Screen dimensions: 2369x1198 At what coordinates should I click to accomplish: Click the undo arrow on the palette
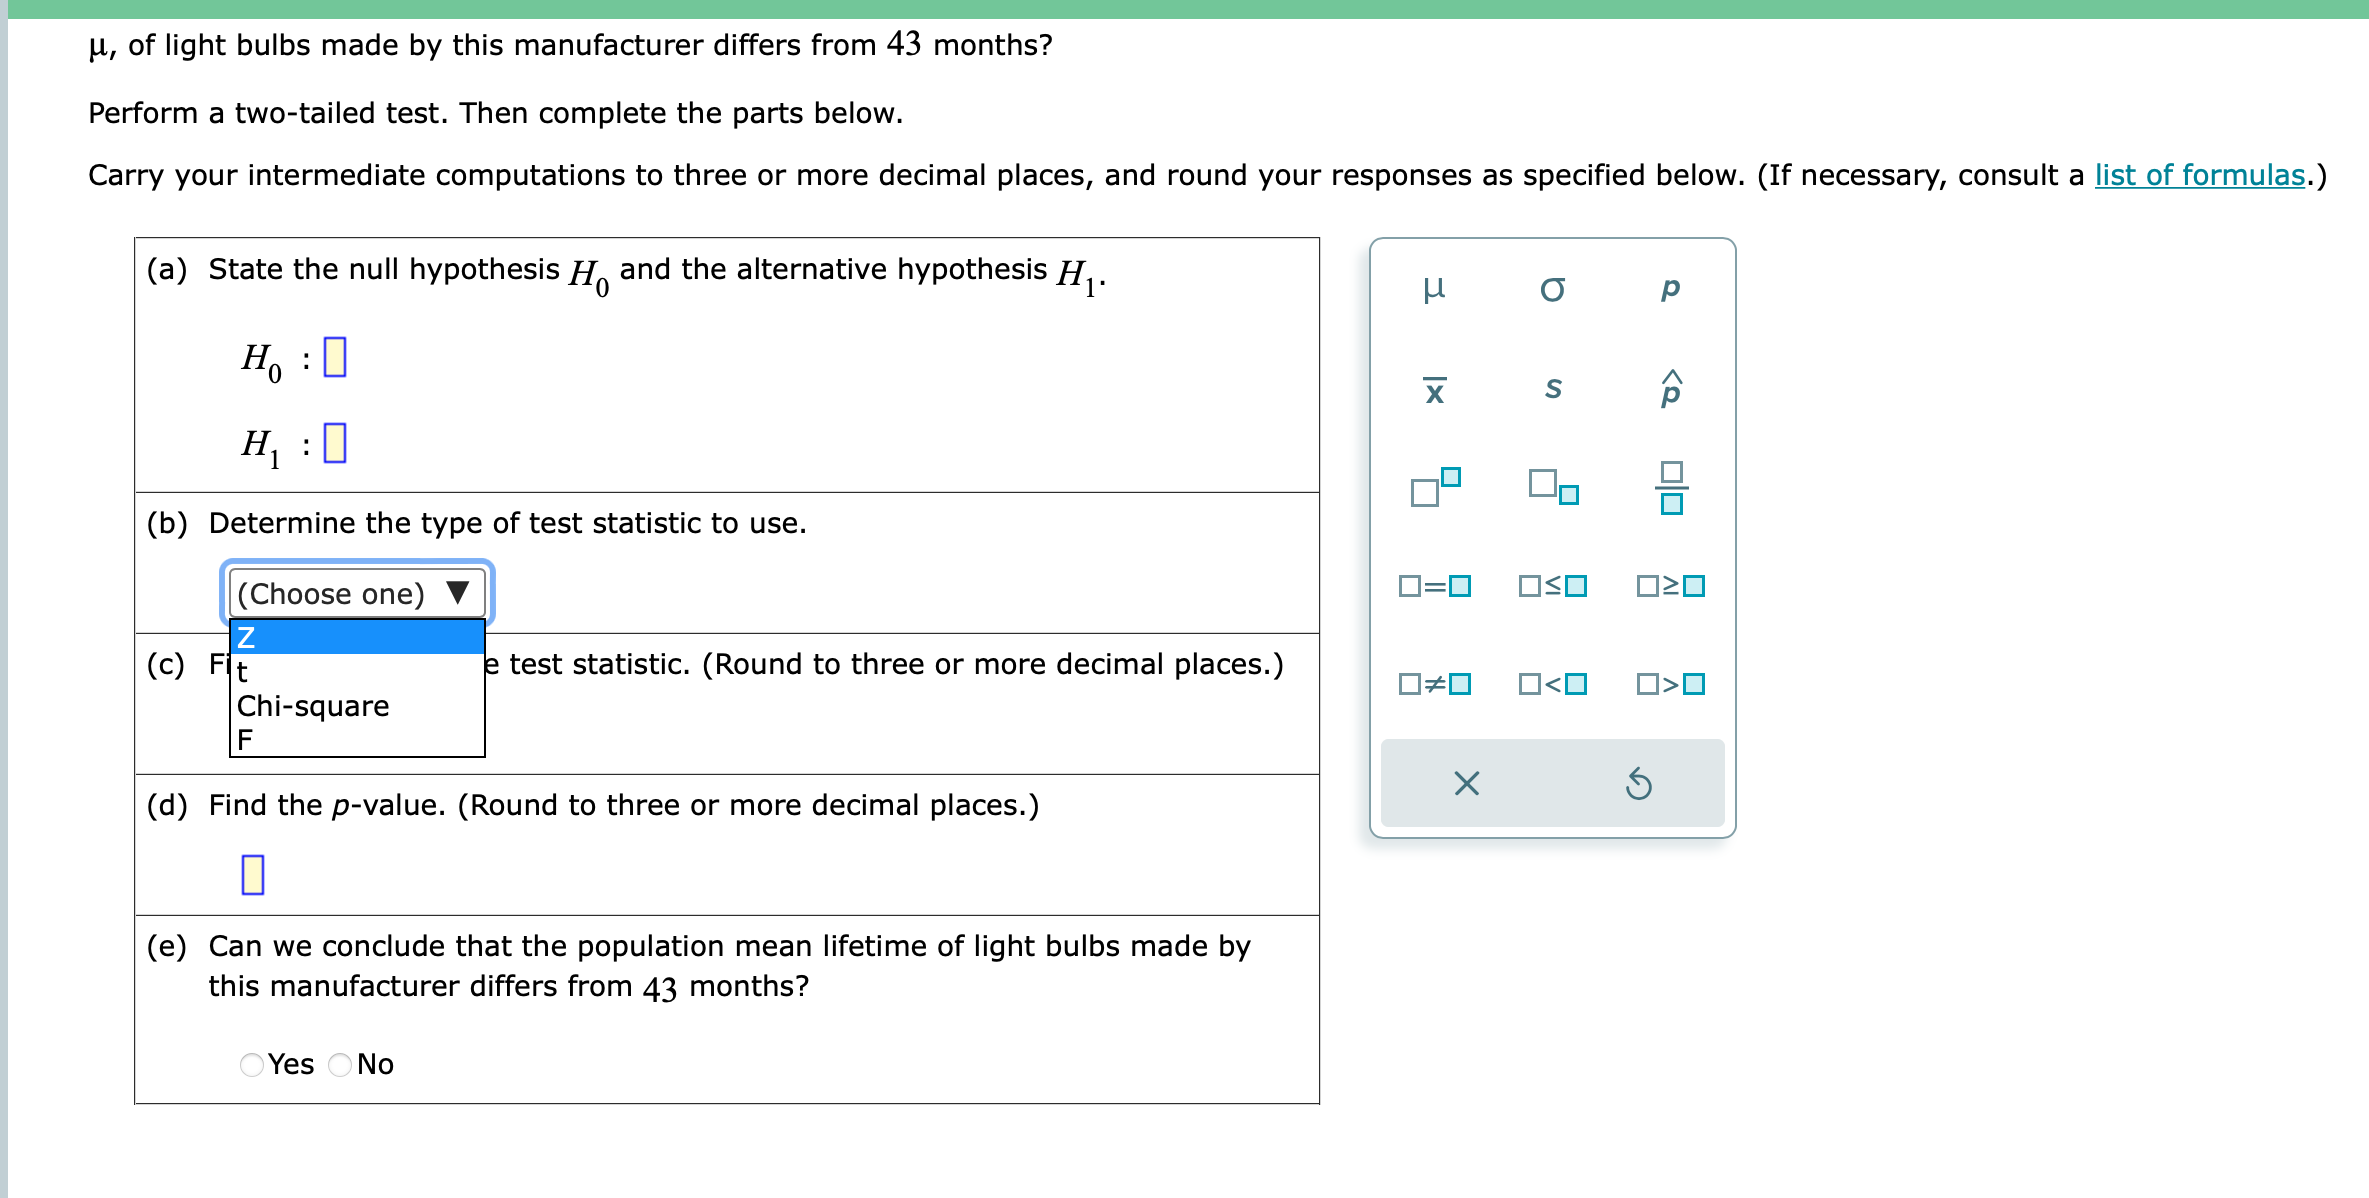point(1640,783)
